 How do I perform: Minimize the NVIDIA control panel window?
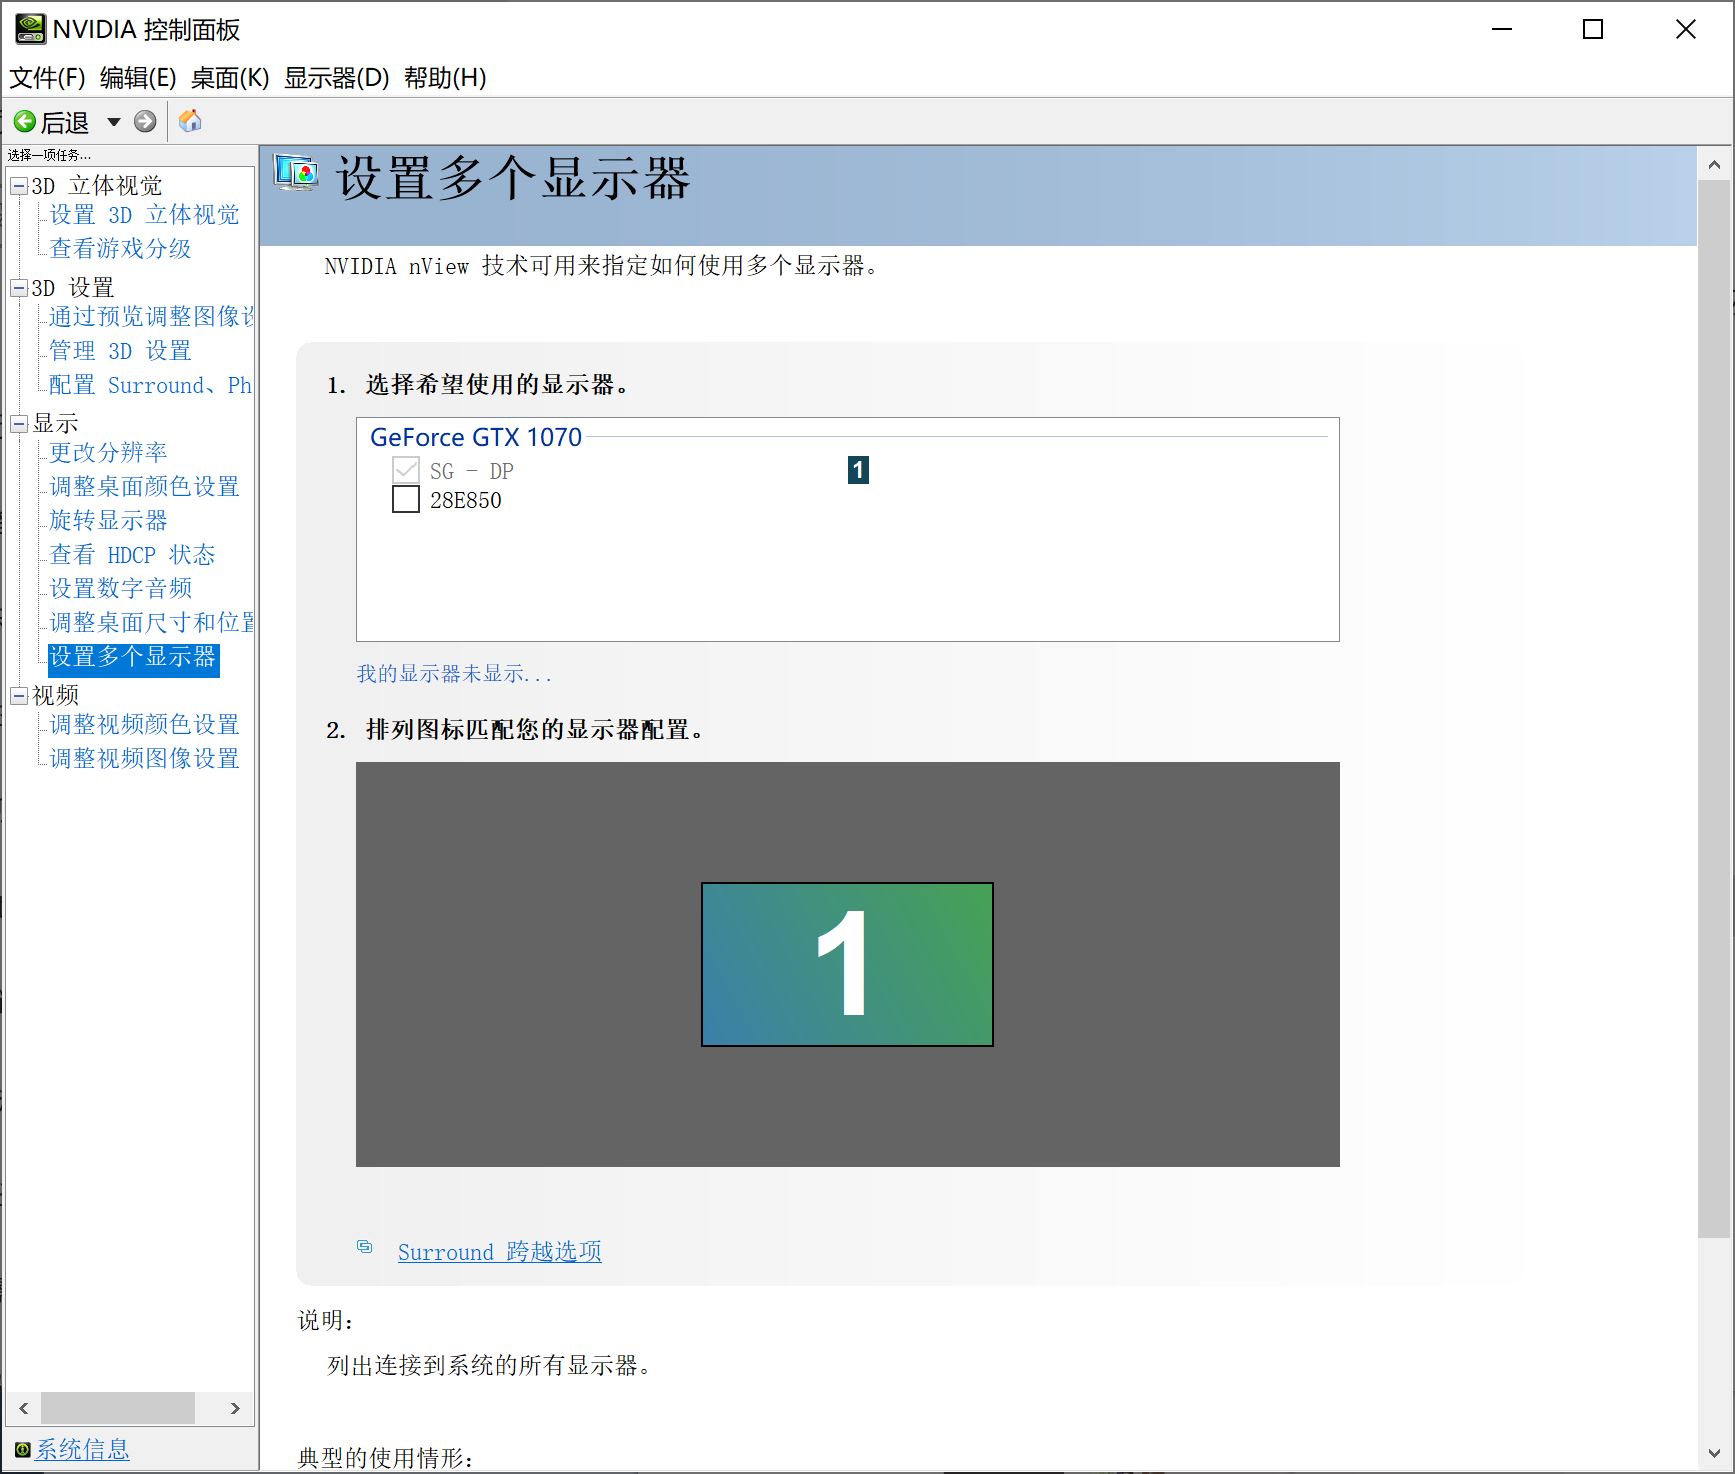point(1502,30)
